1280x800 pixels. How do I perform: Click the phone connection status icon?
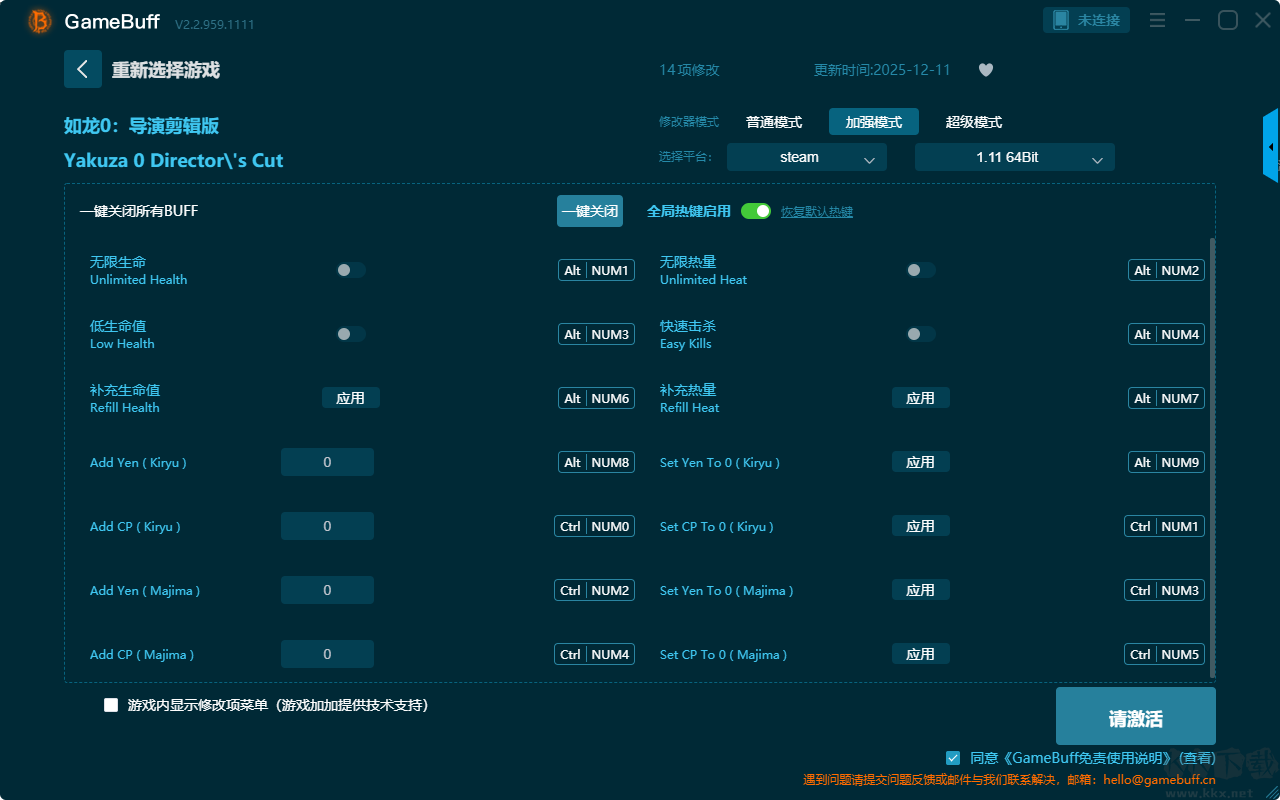(x=1061, y=20)
